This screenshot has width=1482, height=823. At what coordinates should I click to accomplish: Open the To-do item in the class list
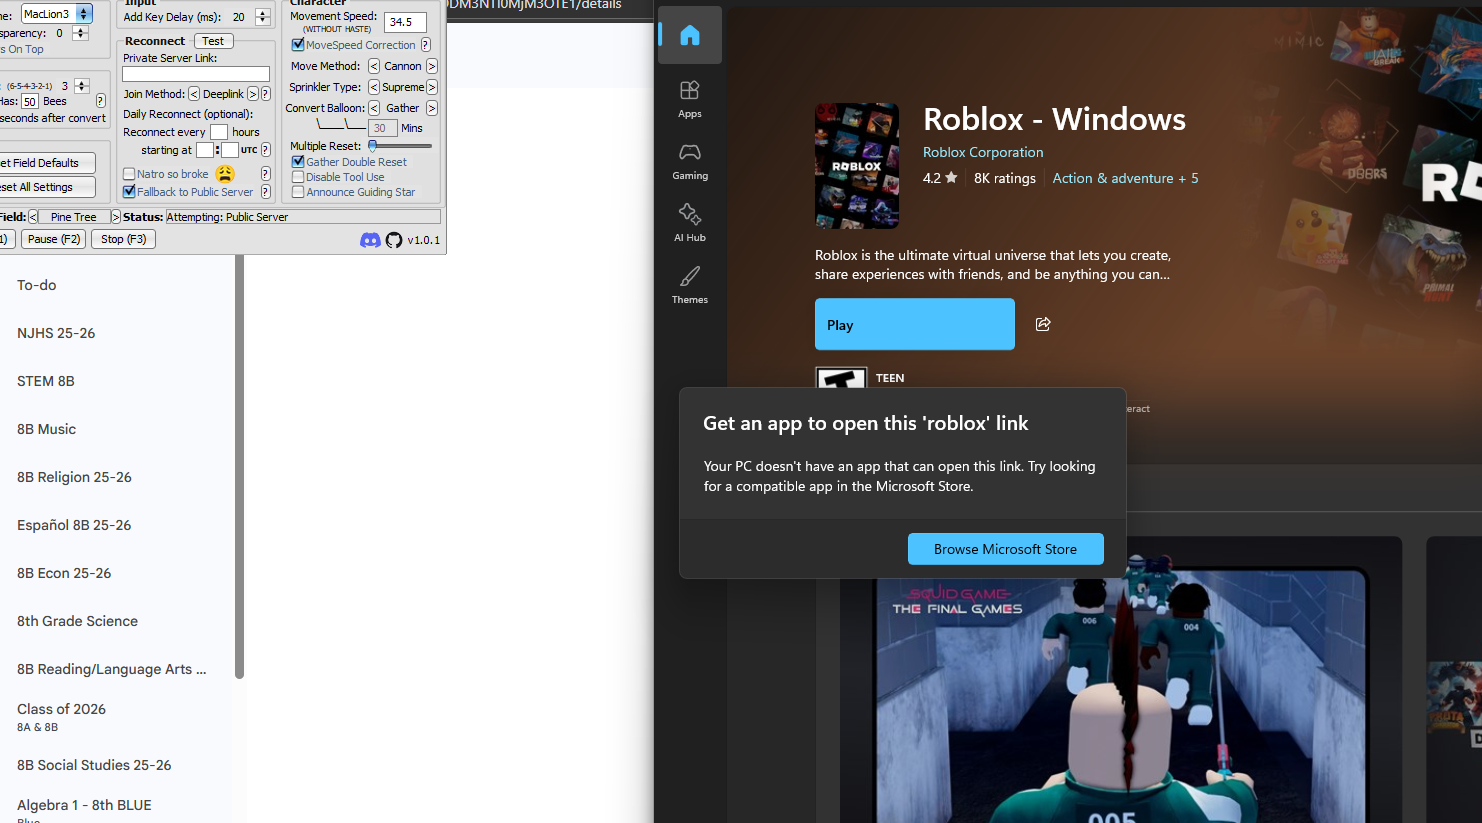click(x=37, y=285)
